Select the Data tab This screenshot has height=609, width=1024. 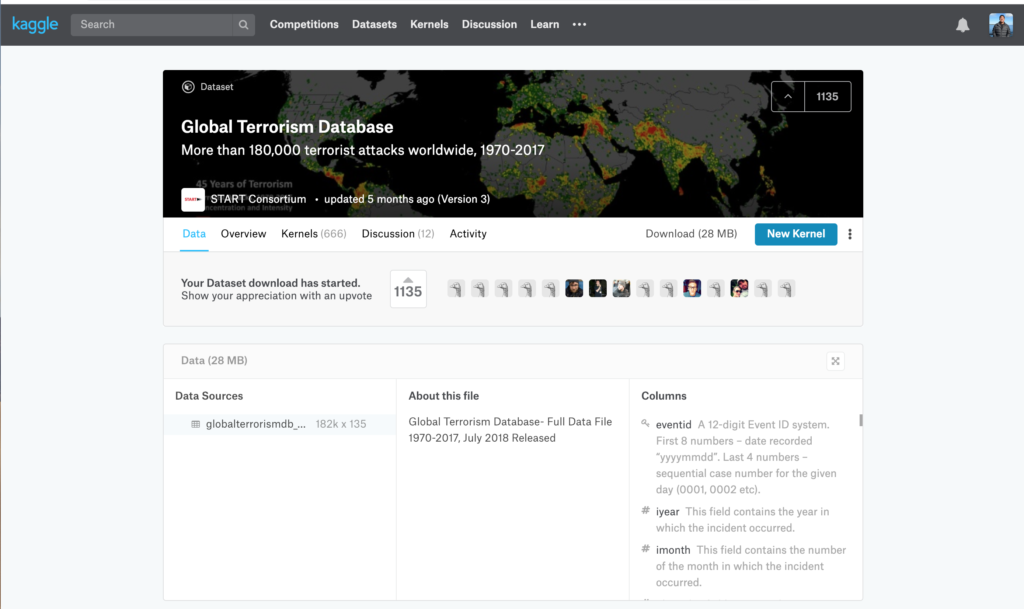(x=194, y=234)
